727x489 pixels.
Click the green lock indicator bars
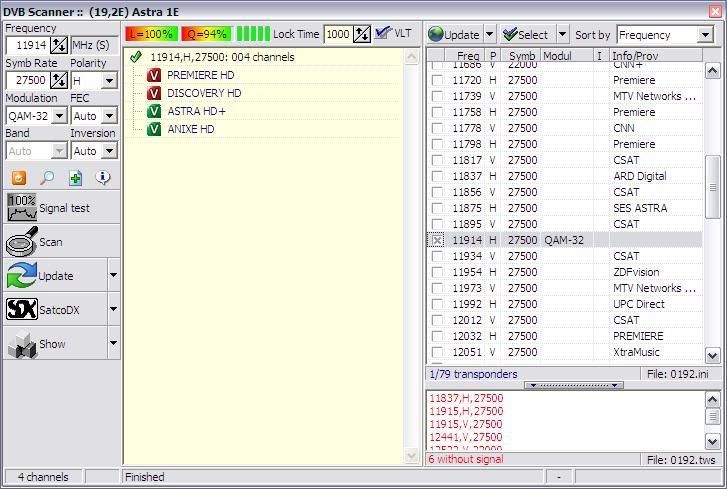[x=253, y=34]
